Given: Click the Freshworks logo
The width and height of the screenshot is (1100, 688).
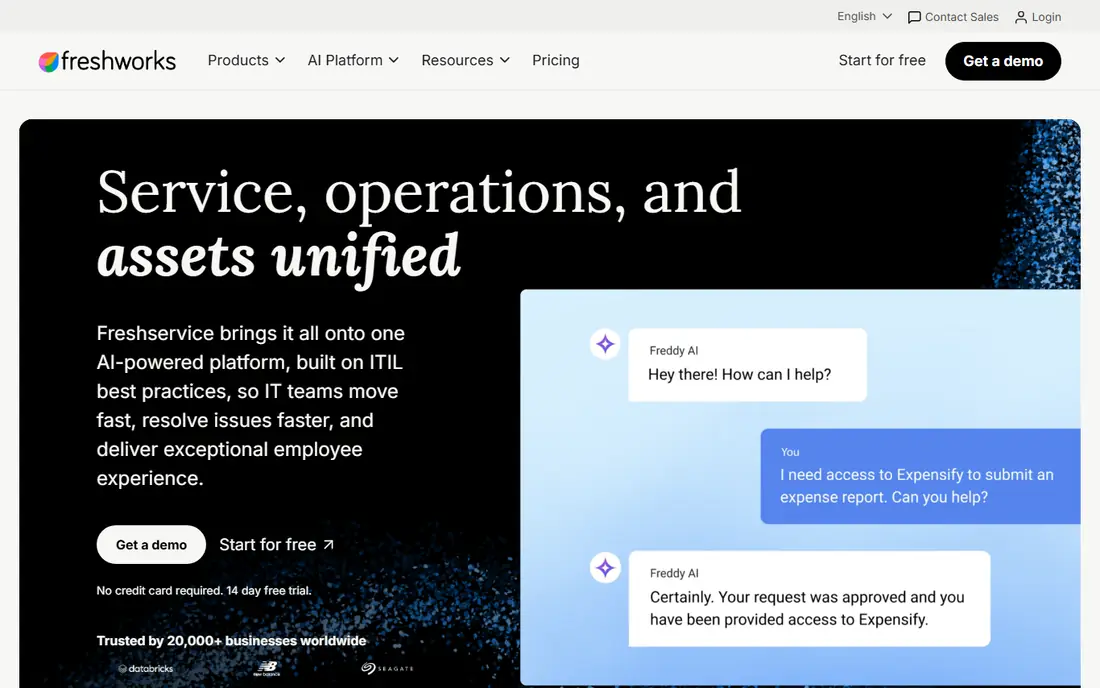Looking at the screenshot, I should point(107,61).
